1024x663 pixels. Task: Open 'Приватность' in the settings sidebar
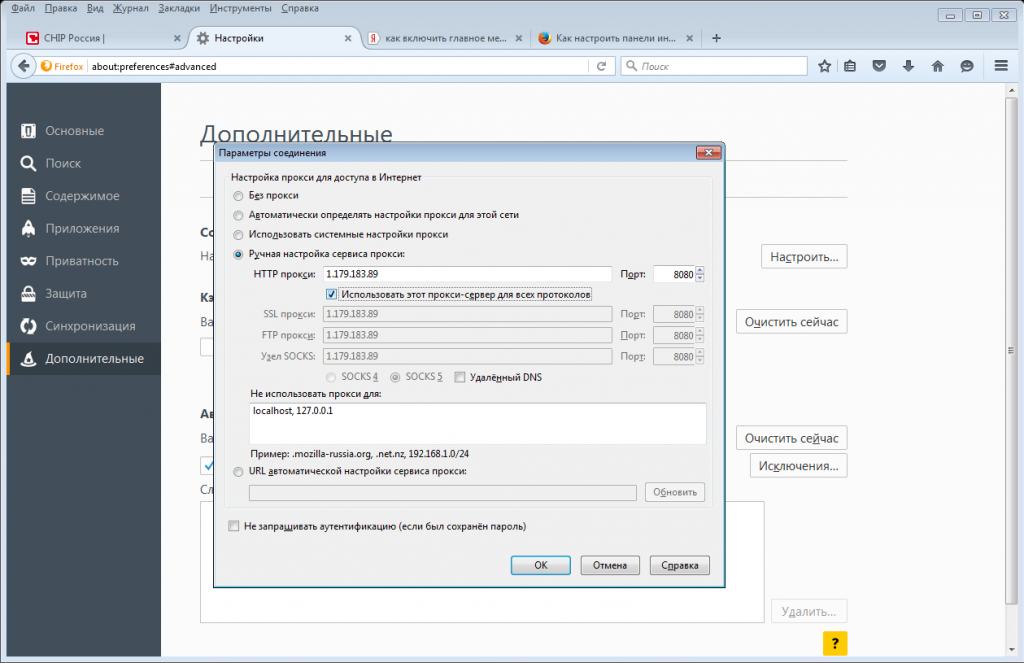(x=81, y=261)
